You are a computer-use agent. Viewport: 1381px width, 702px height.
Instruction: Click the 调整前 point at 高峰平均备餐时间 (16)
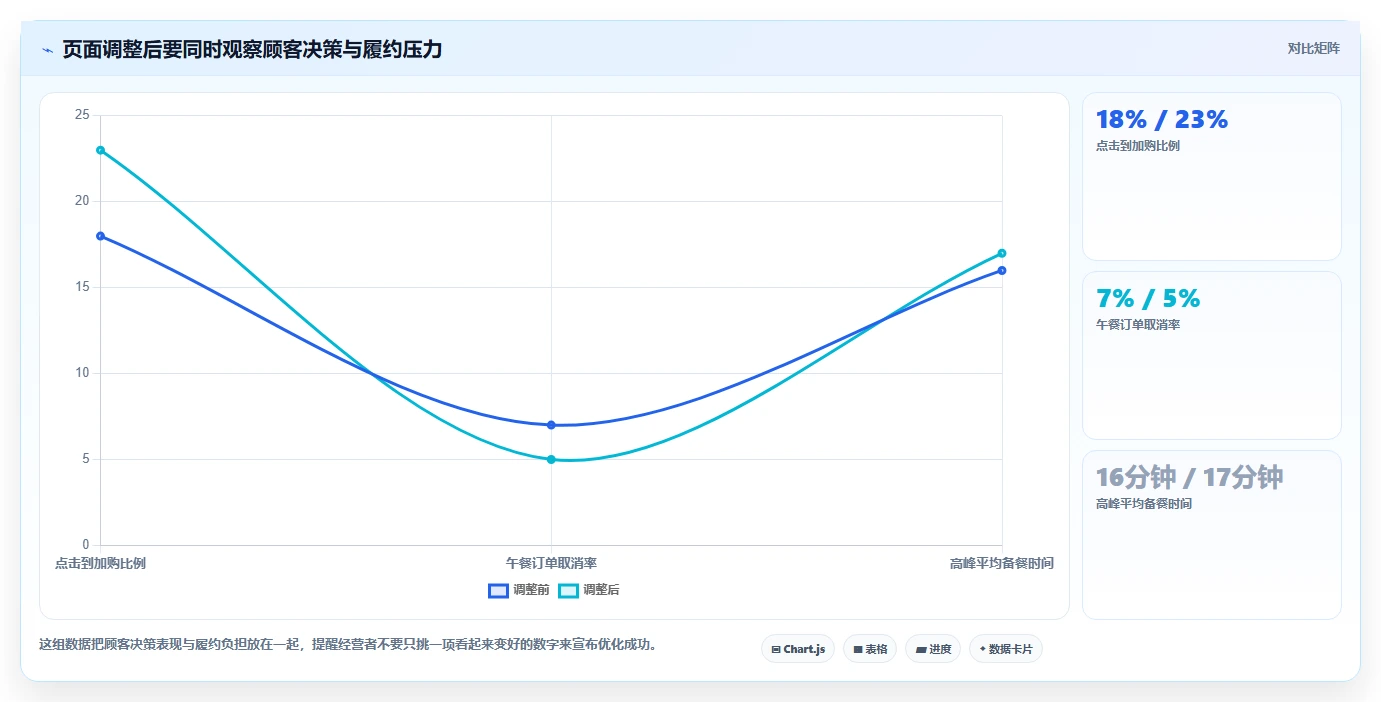point(1002,270)
